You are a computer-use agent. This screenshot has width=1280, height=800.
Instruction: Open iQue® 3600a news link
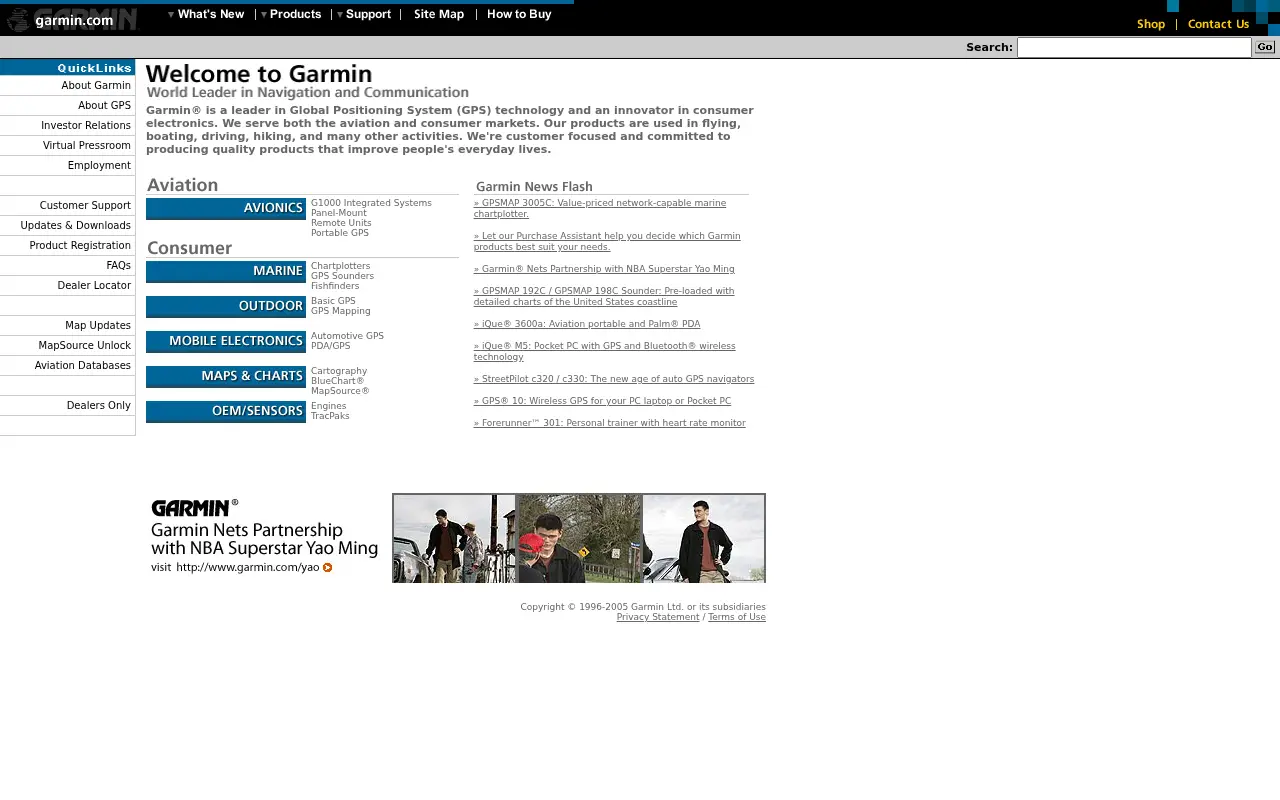click(587, 324)
